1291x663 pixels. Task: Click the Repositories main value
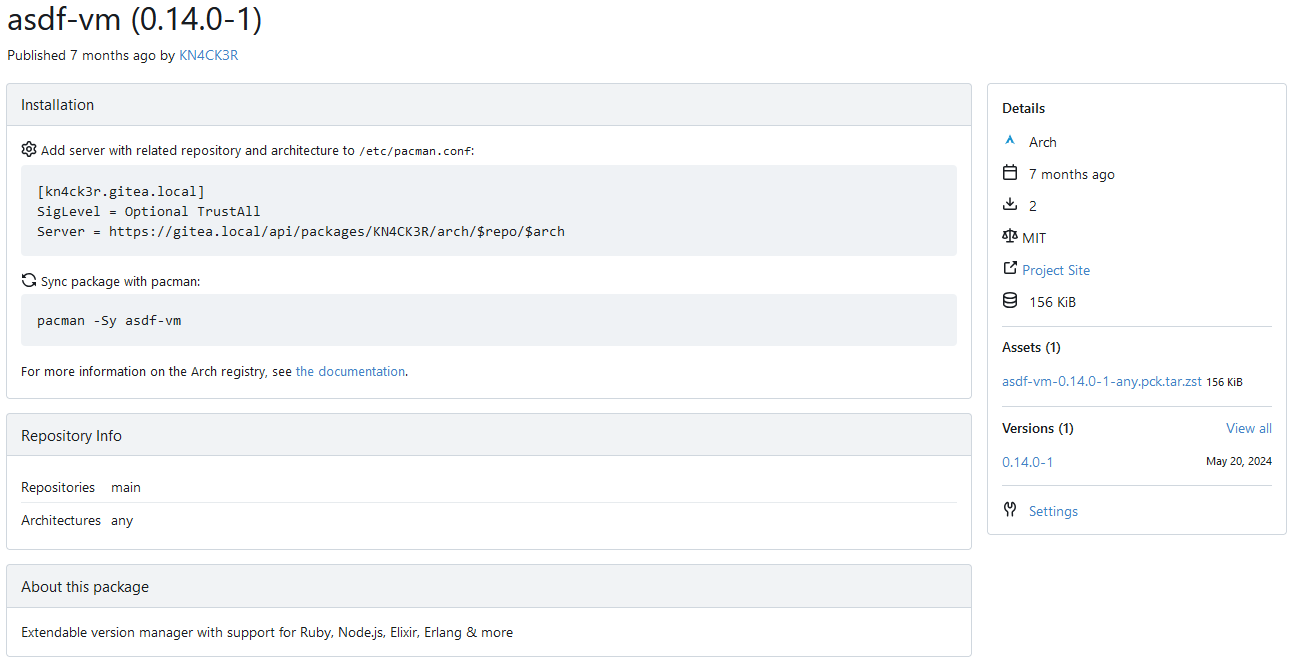pyautogui.click(x=126, y=487)
